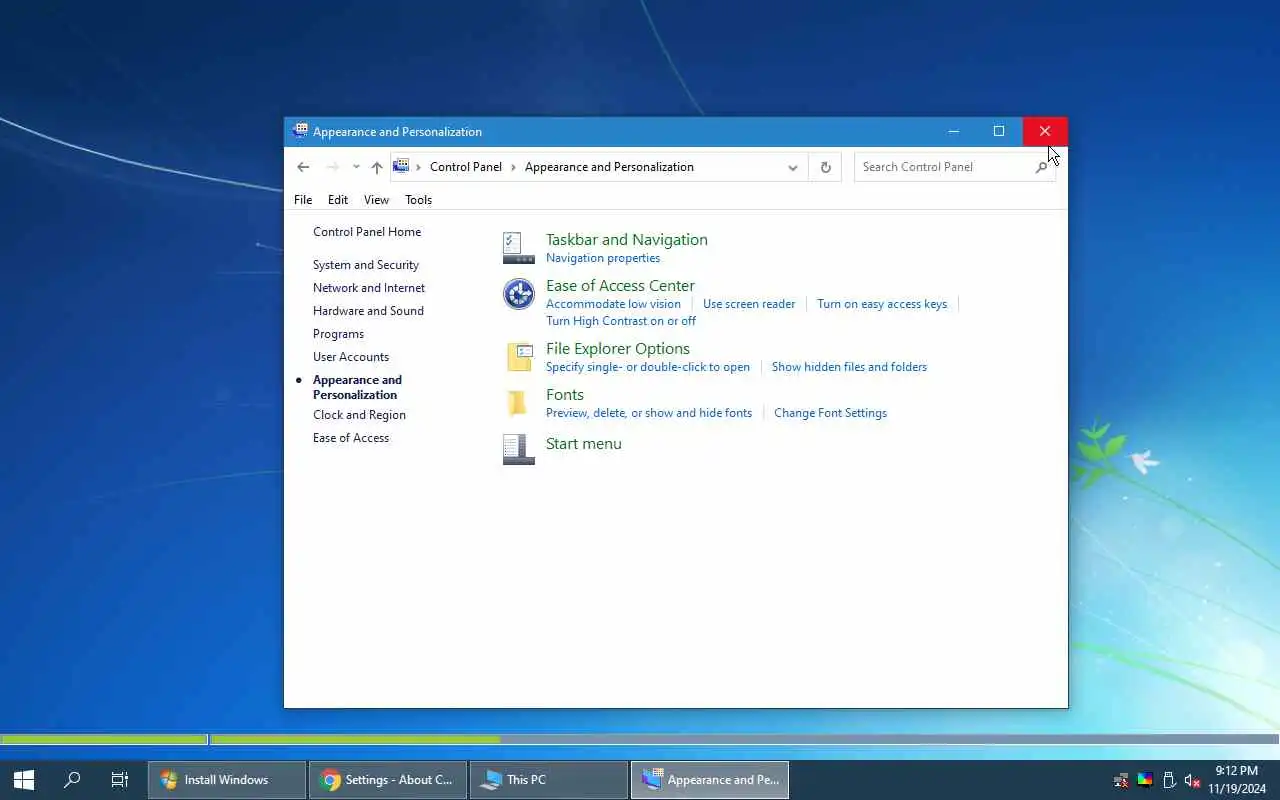The width and height of the screenshot is (1280, 800).
Task: Switch to Install Windows taskbar button
Action: click(227, 780)
